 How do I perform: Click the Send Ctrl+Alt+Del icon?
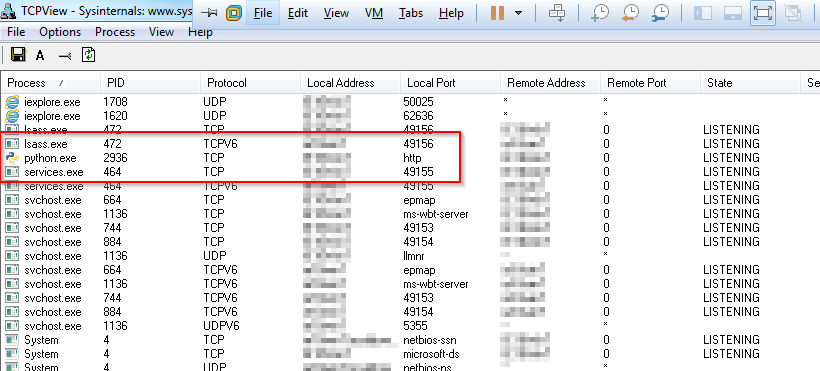click(x=557, y=13)
